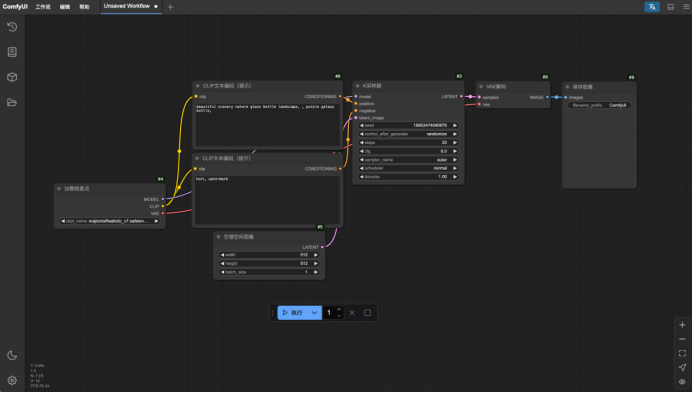
Task: Click the sampler_name right arrow for next sampler
Action: [455, 160]
